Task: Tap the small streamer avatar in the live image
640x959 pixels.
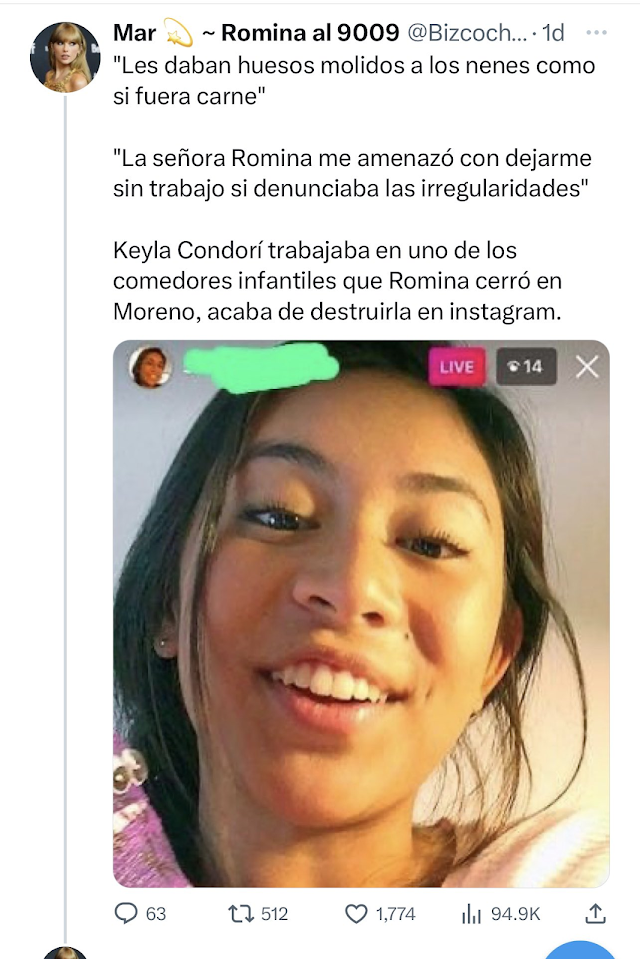Action: (150, 367)
